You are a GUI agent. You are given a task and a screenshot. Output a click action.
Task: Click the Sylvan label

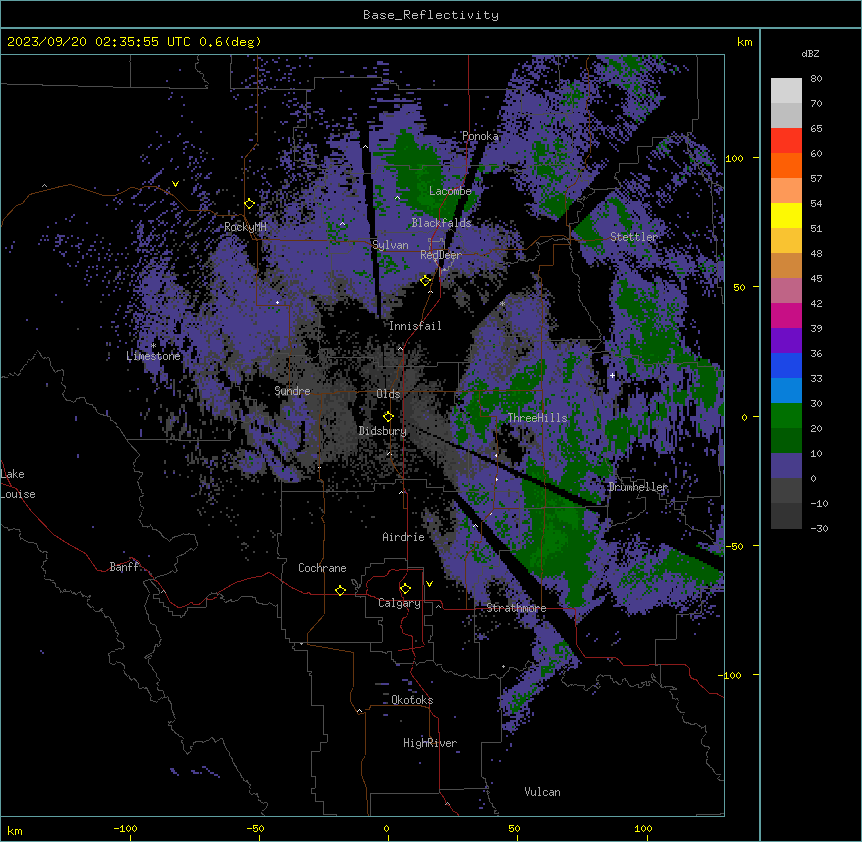click(x=390, y=246)
